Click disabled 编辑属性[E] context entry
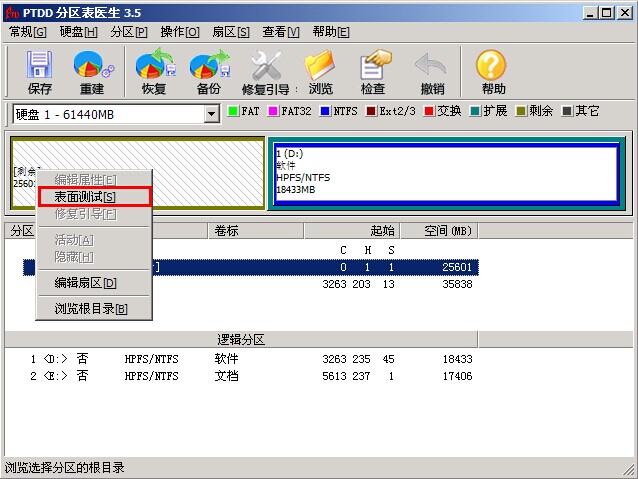The height and width of the screenshot is (479, 638). (94, 179)
